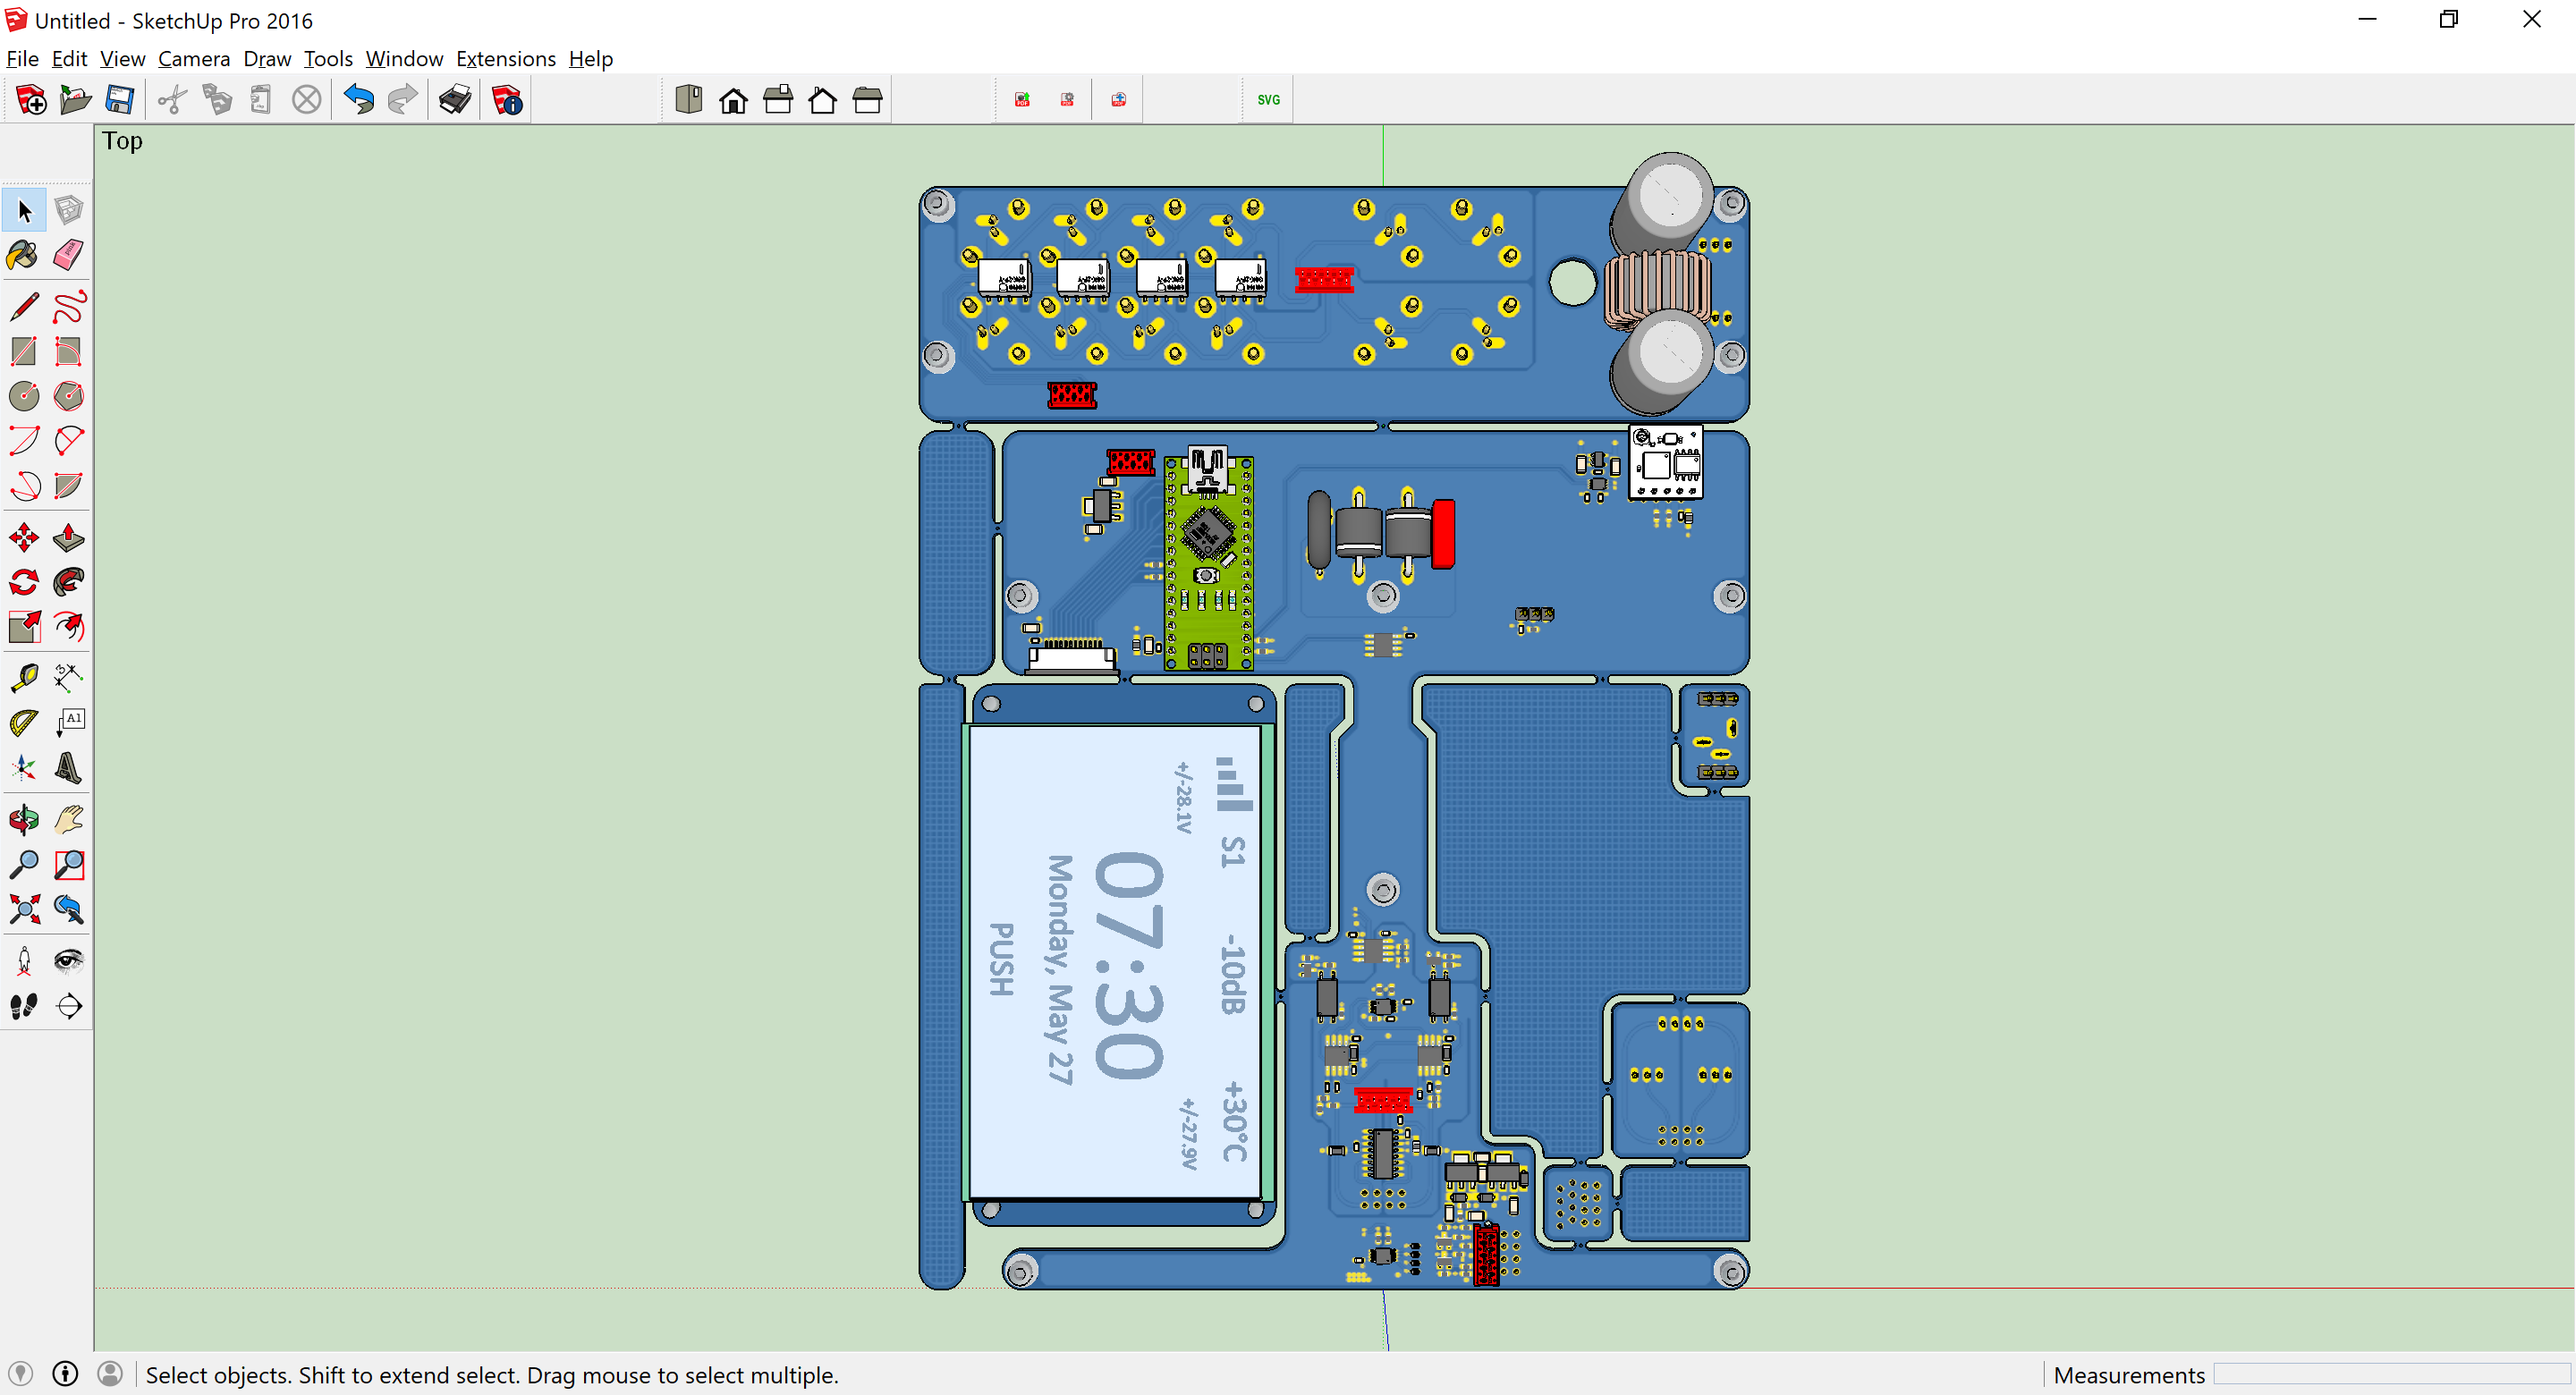The width and height of the screenshot is (2576, 1395).
Task: Choose the Arc tool
Action: tap(24, 440)
